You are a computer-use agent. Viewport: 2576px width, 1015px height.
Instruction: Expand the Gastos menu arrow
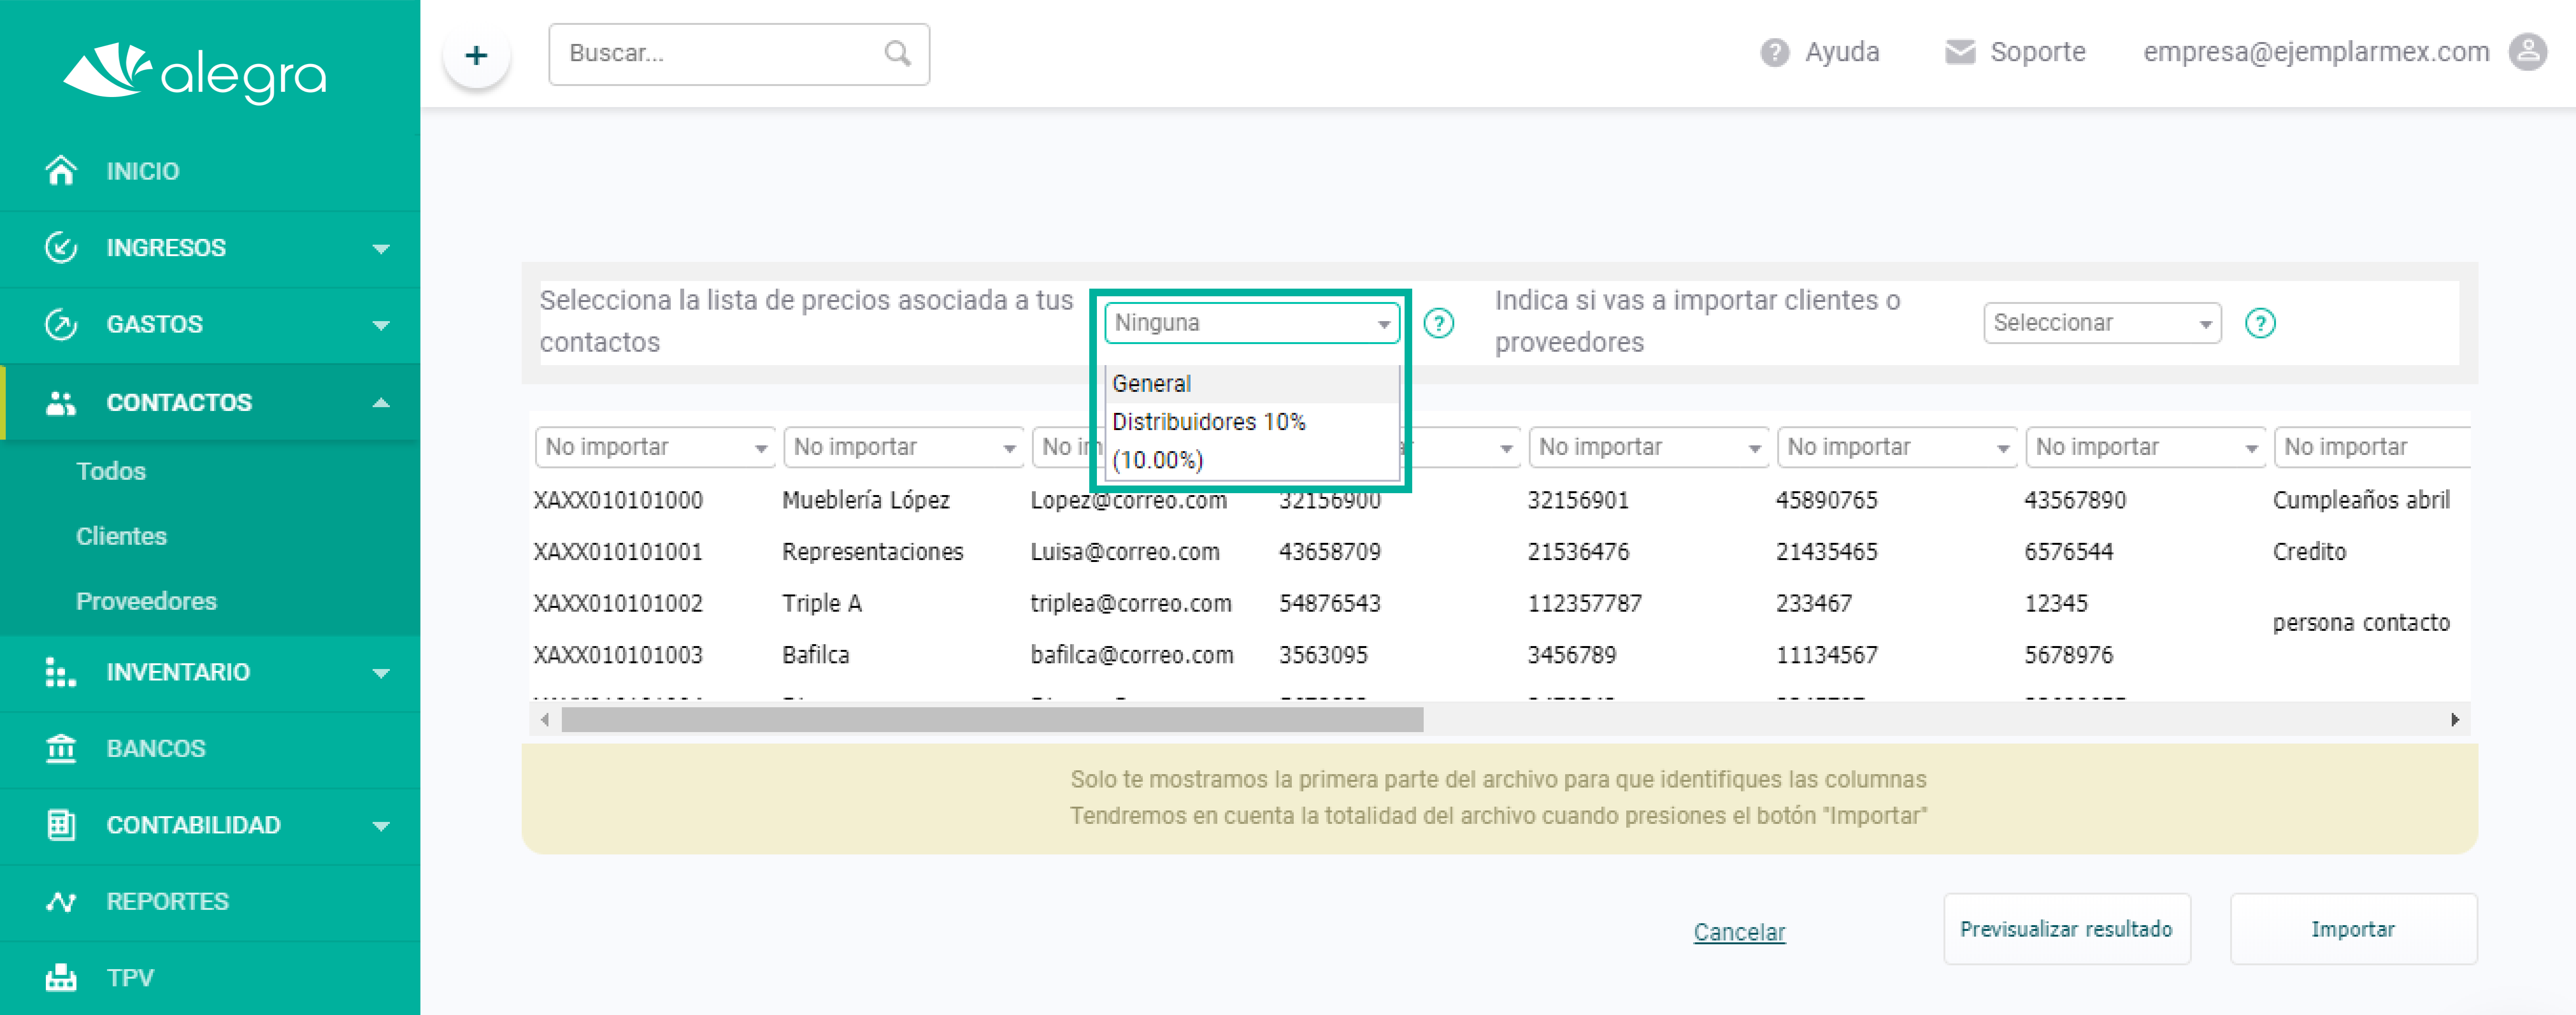click(381, 325)
